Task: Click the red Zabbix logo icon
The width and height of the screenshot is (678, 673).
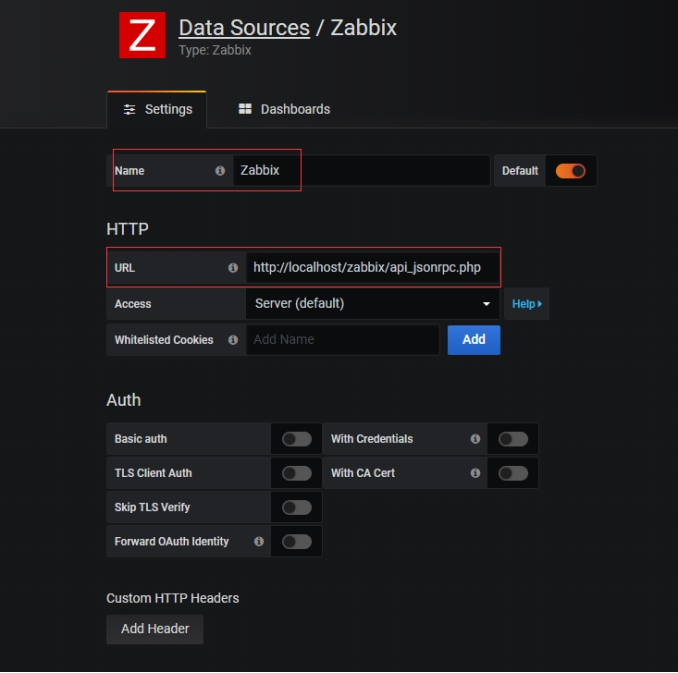Action: pyautogui.click(x=142, y=35)
